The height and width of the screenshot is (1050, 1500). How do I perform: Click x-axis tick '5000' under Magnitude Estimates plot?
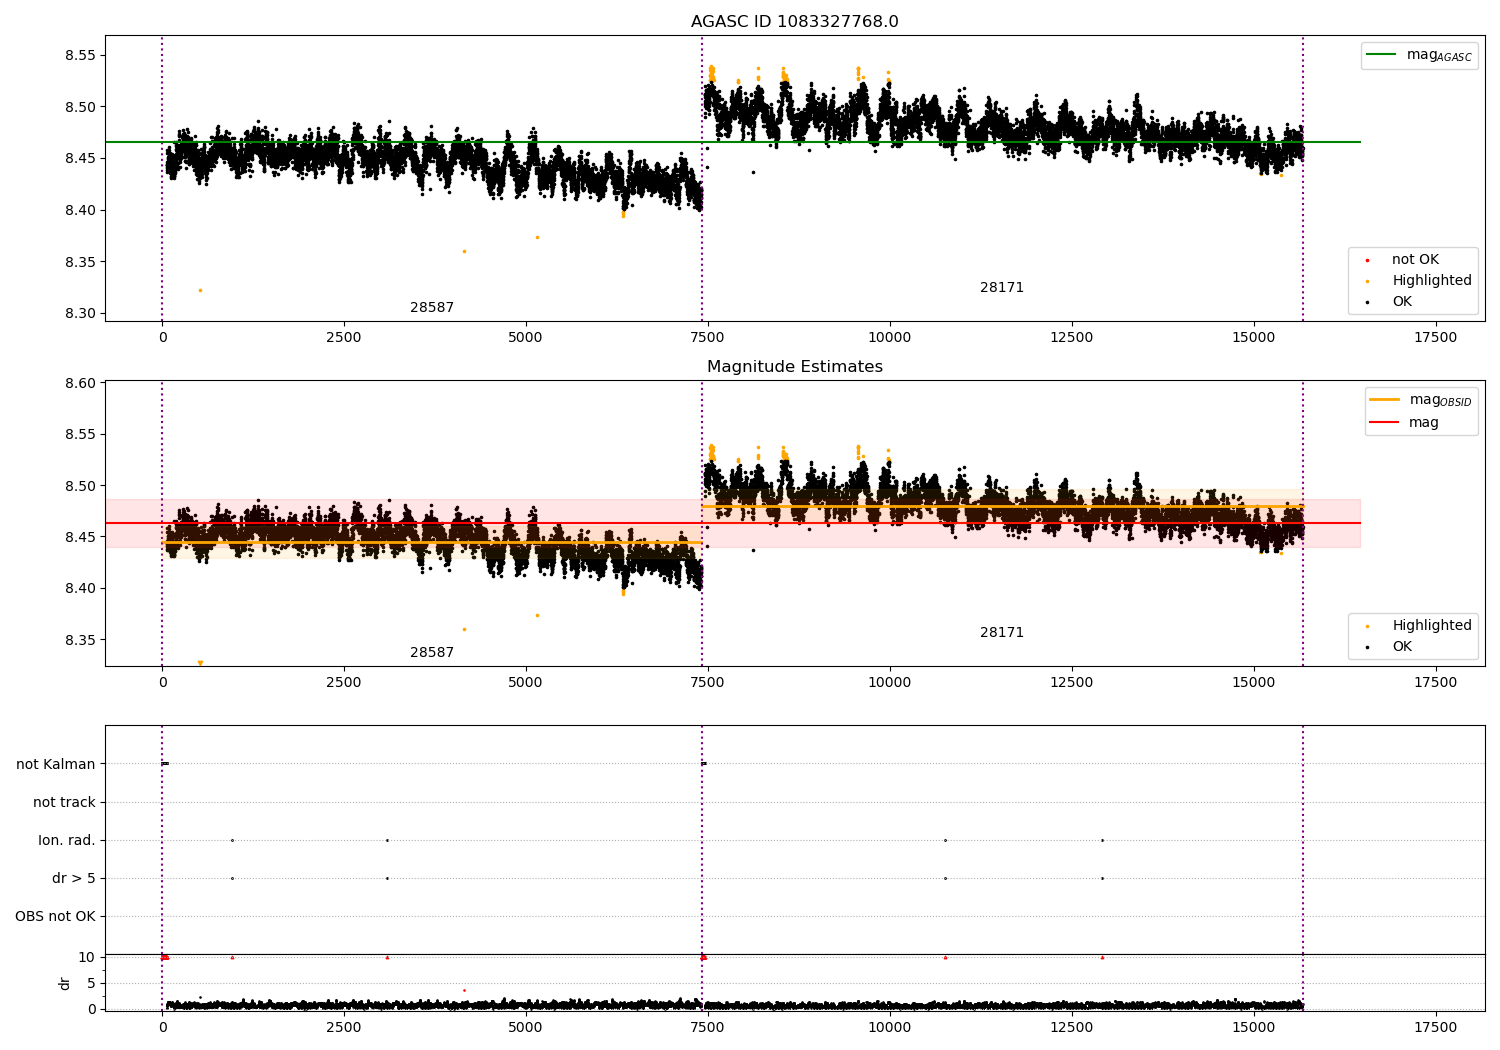coord(526,683)
